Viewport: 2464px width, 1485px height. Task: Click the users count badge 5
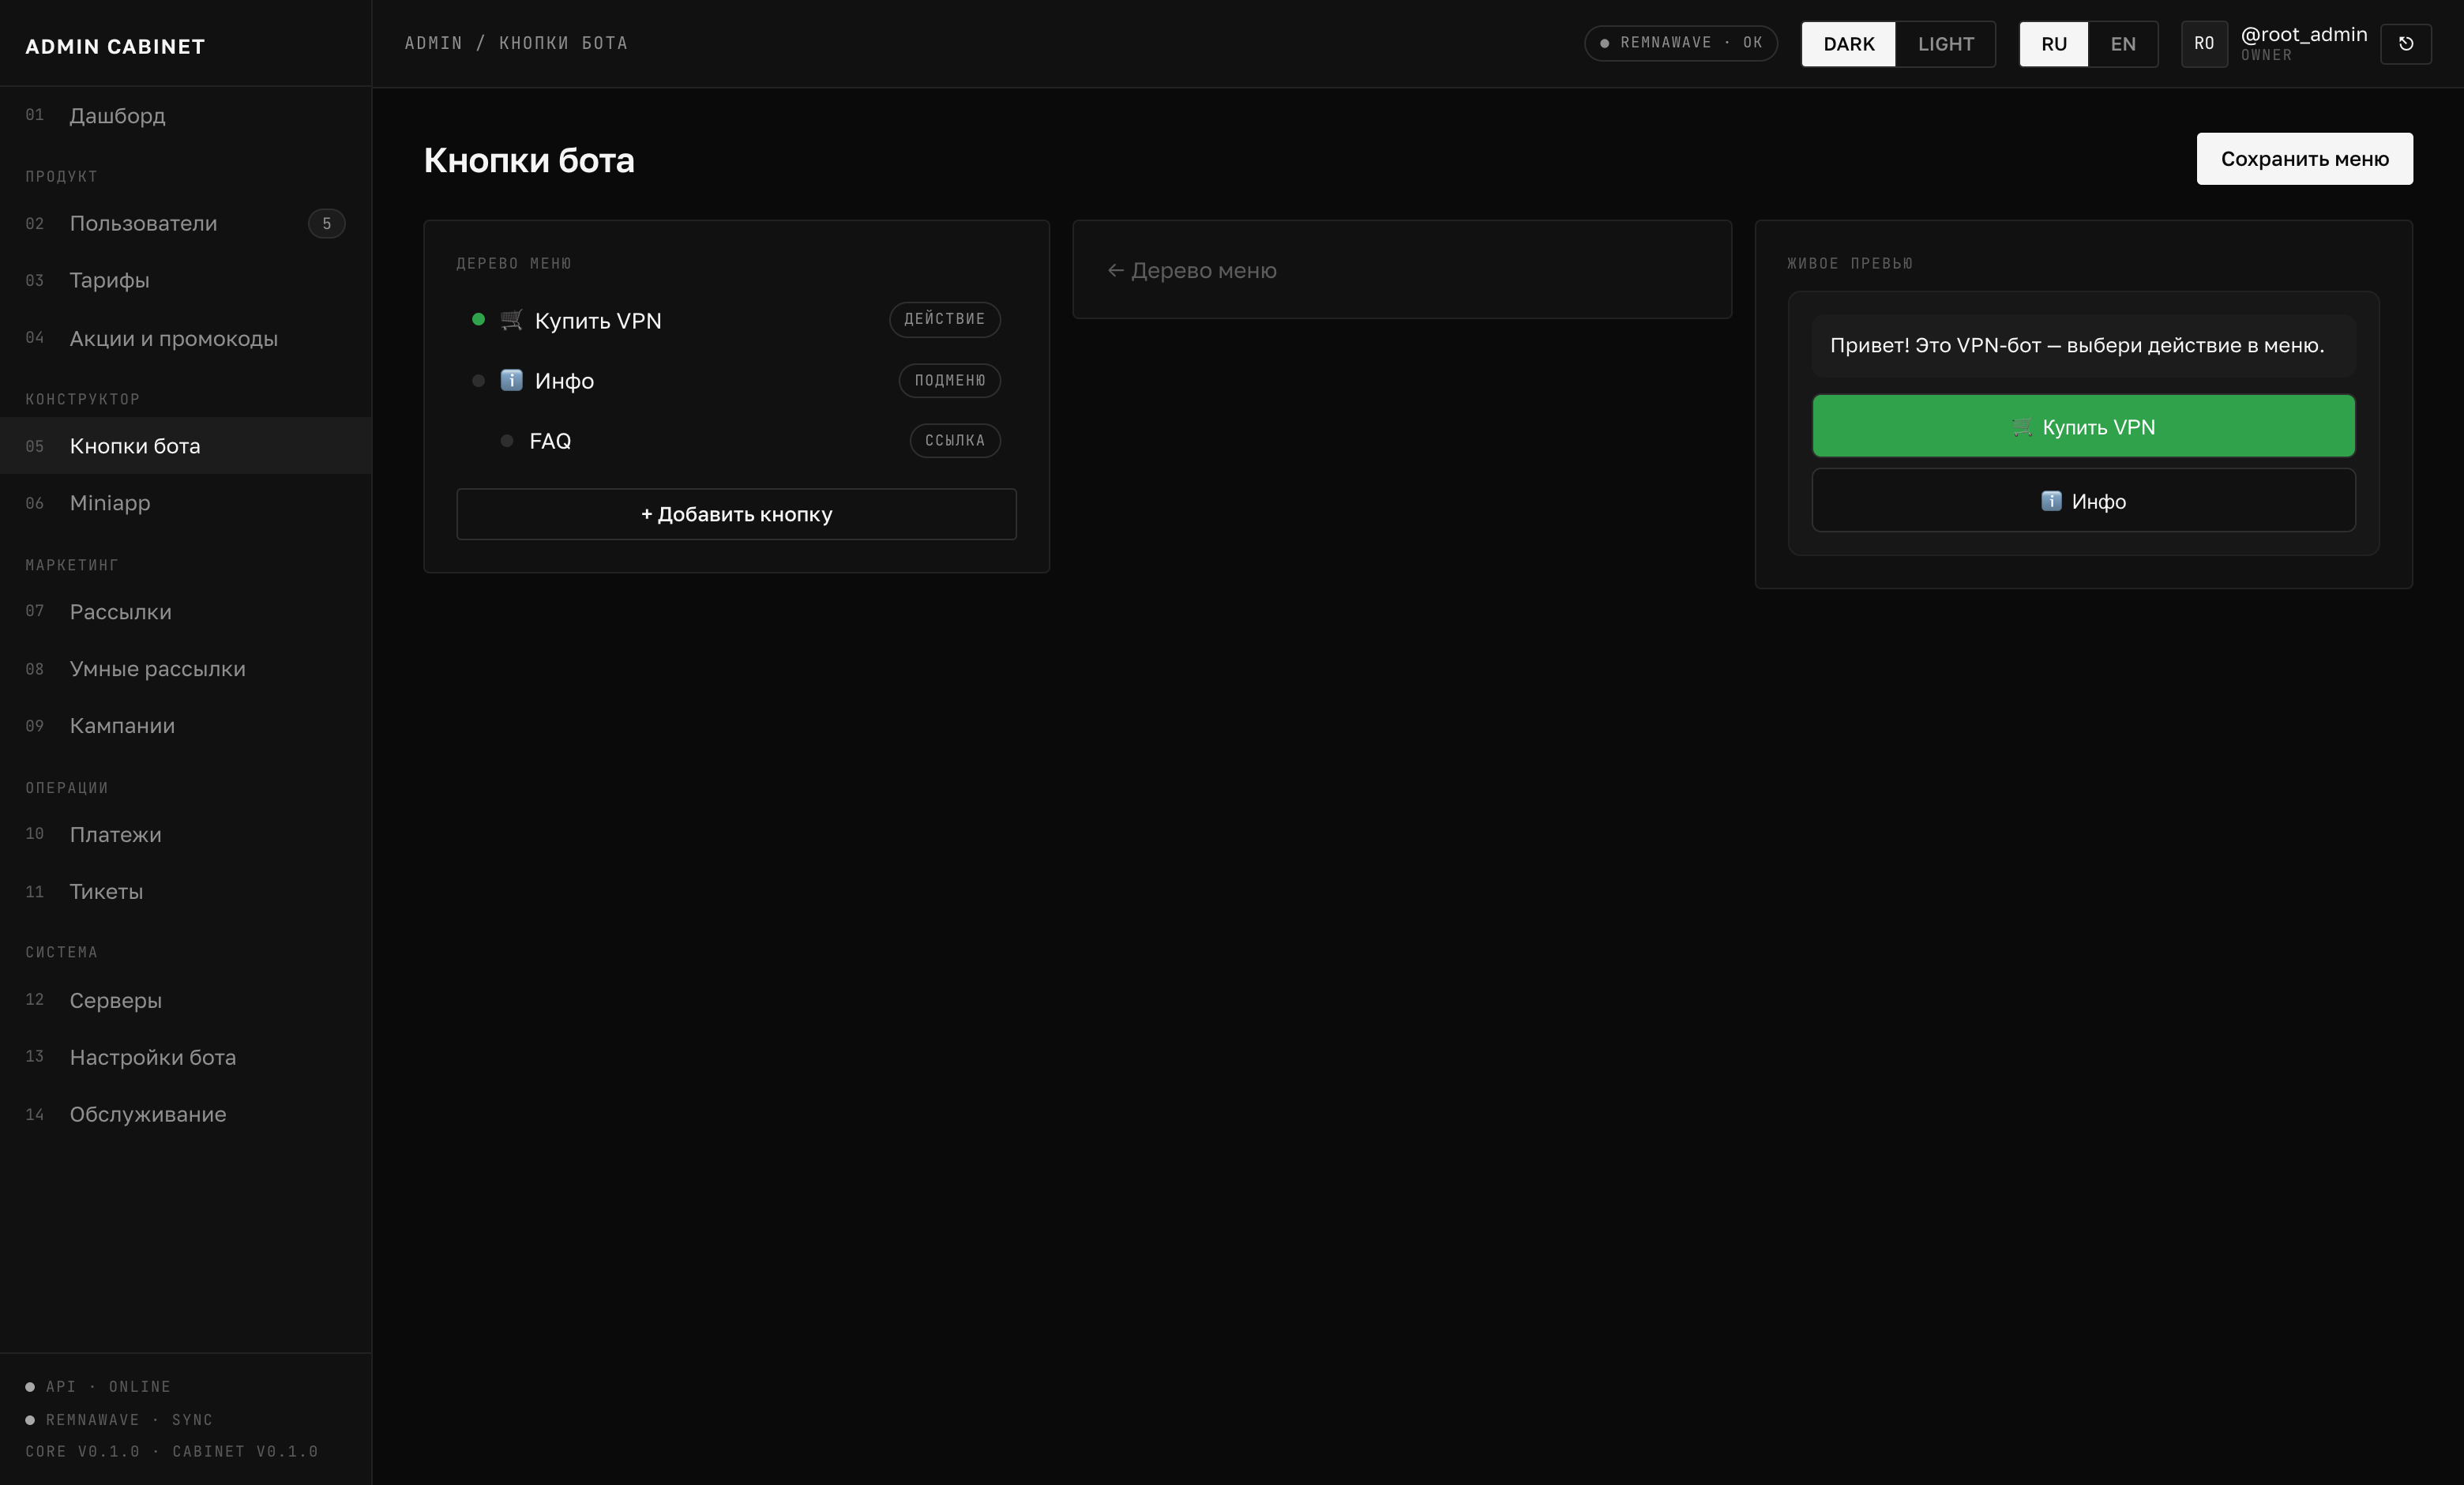pyautogui.click(x=326, y=223)
